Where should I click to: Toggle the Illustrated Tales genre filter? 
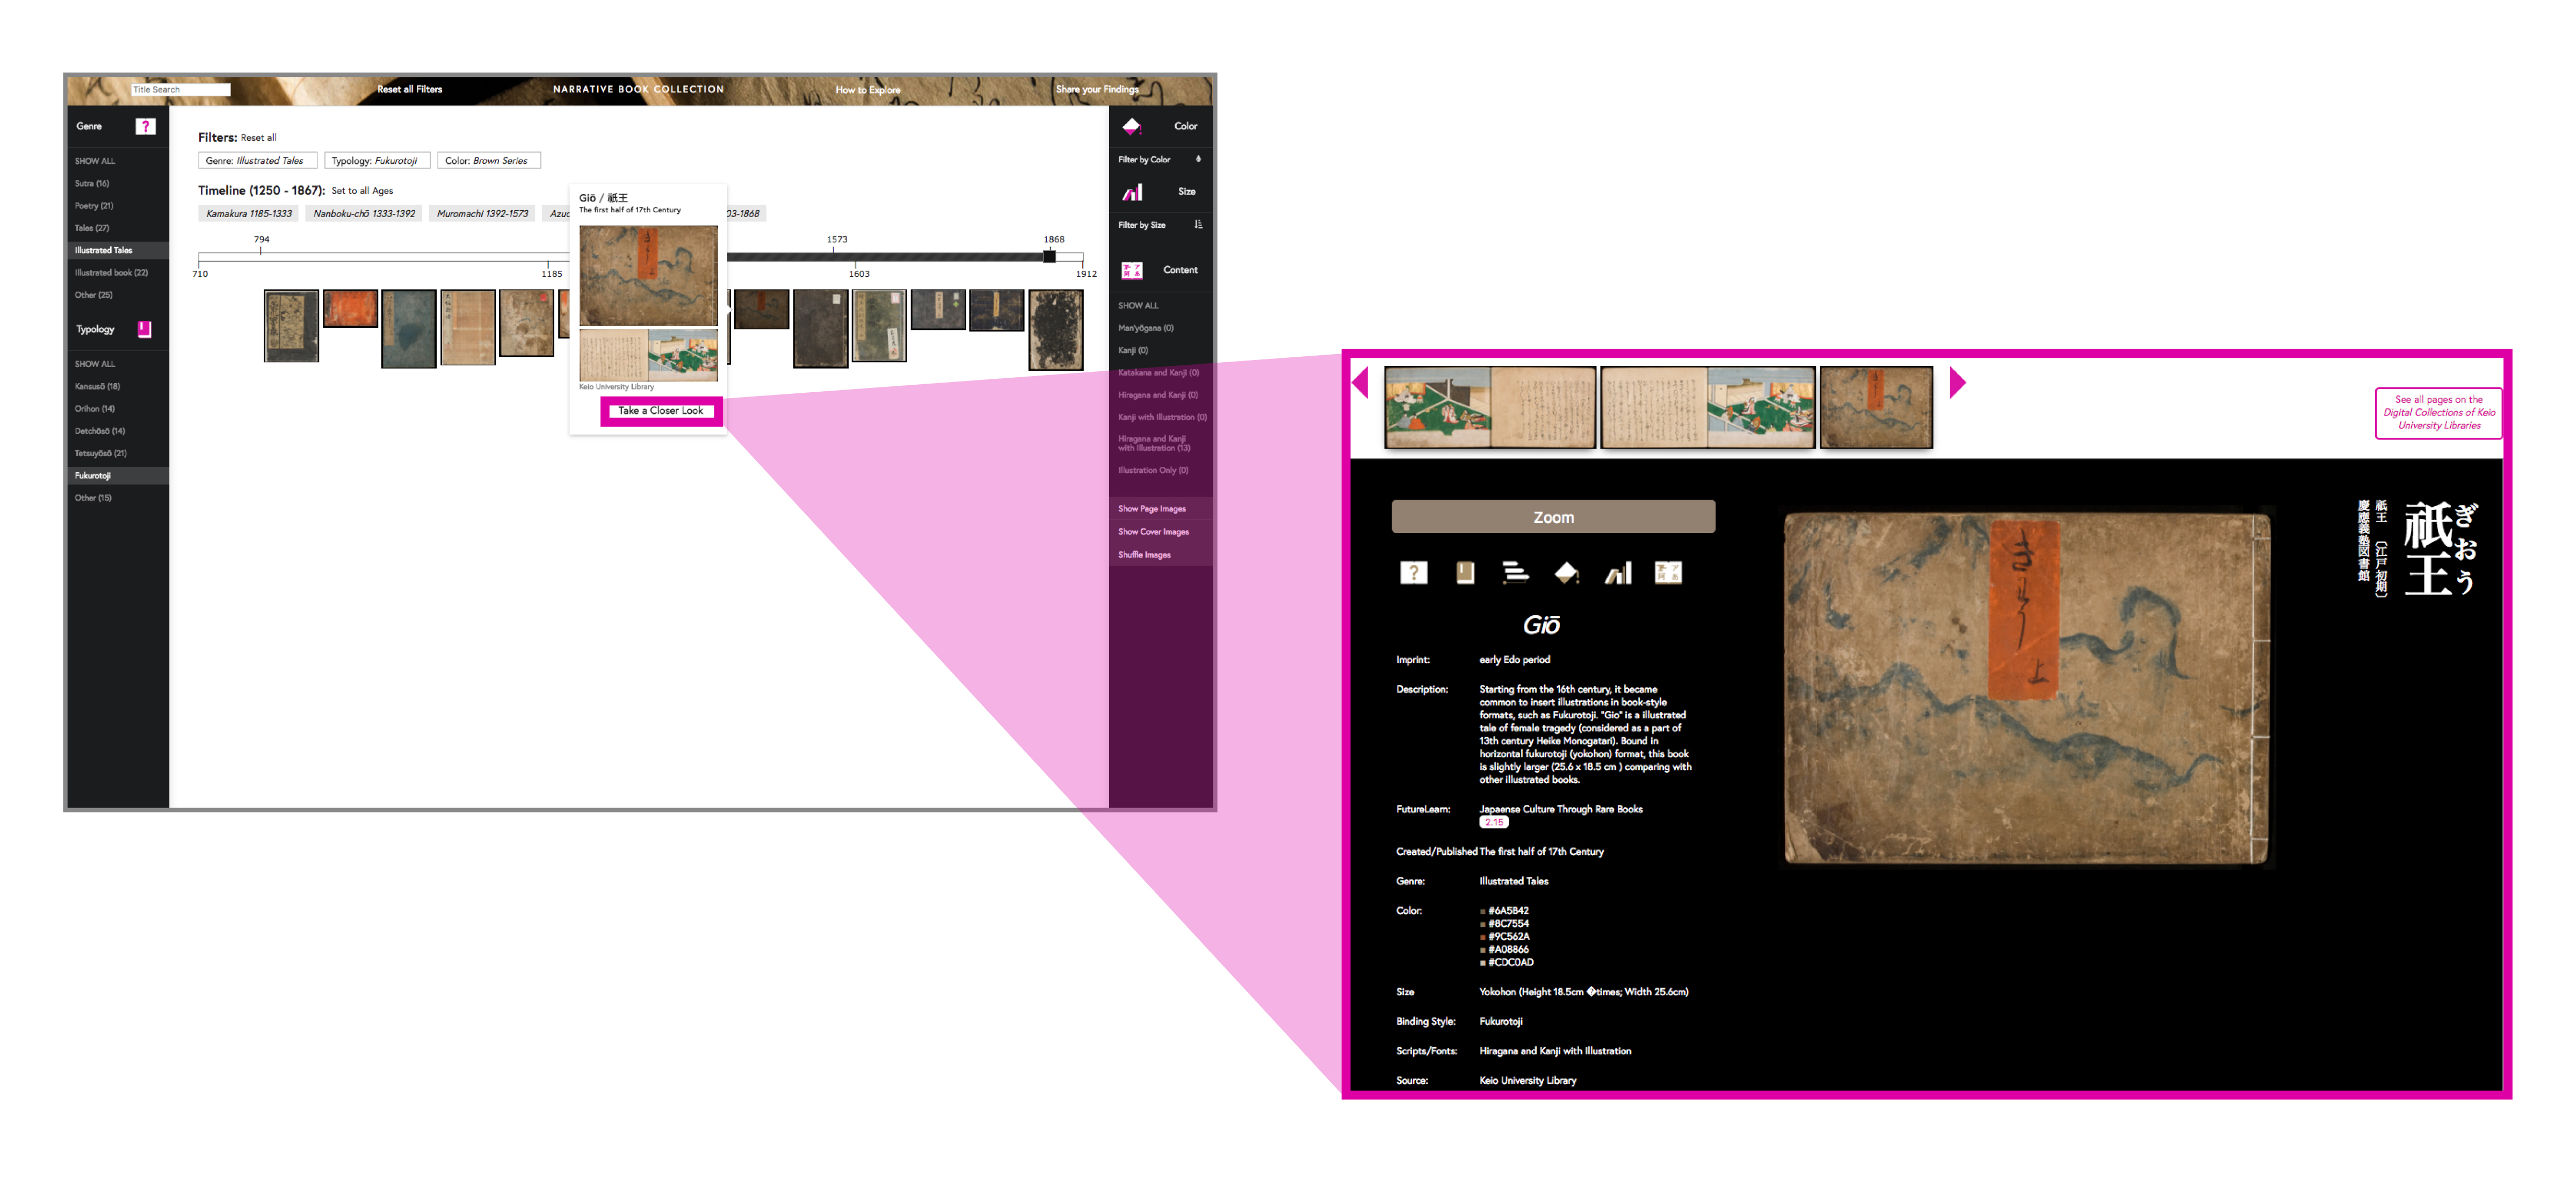(x=118, y=250)
